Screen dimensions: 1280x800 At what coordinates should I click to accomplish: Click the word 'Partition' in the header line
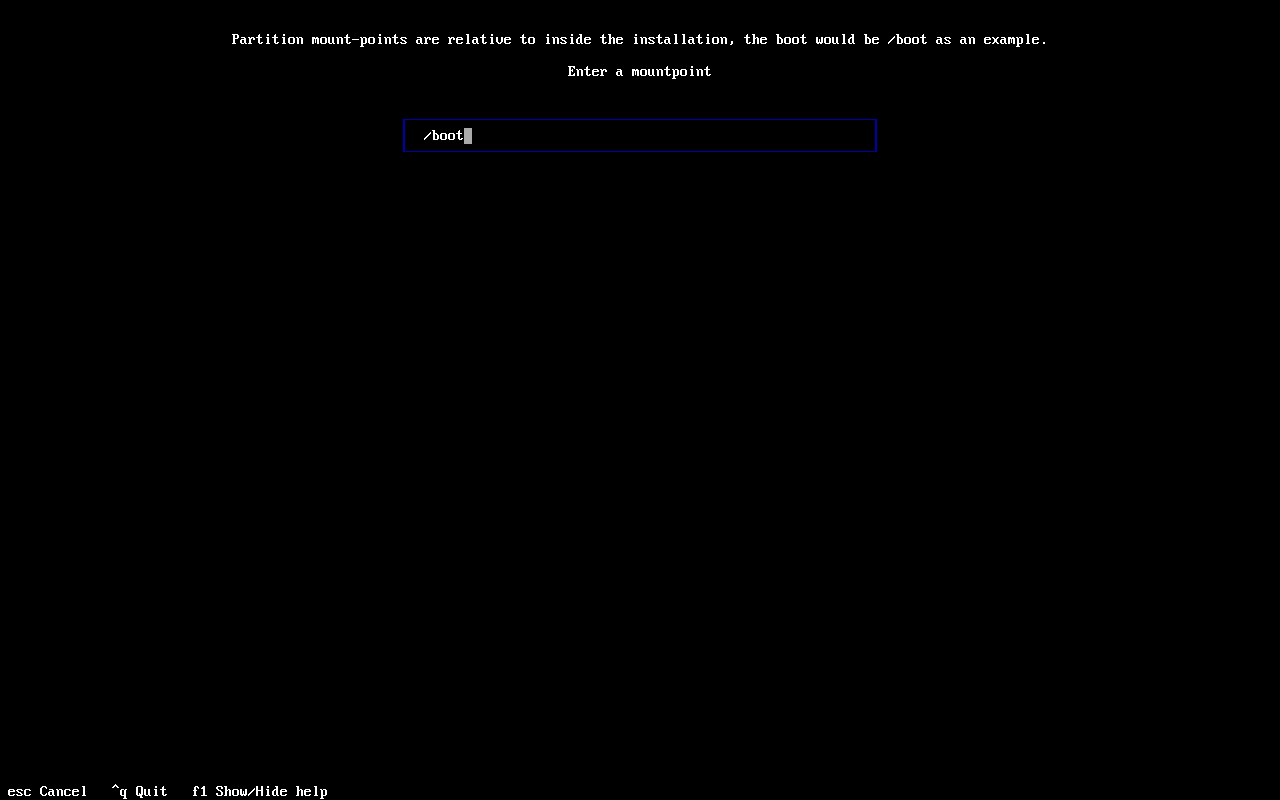pyautogui.click(x=267, y=39)
